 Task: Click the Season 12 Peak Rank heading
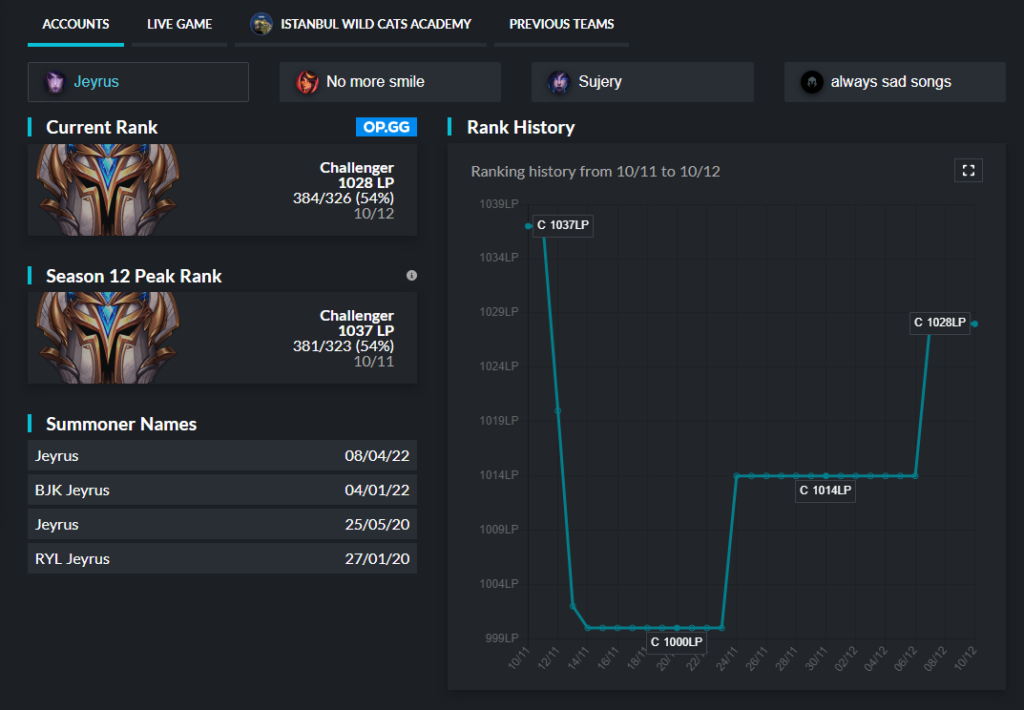point(134,276)
